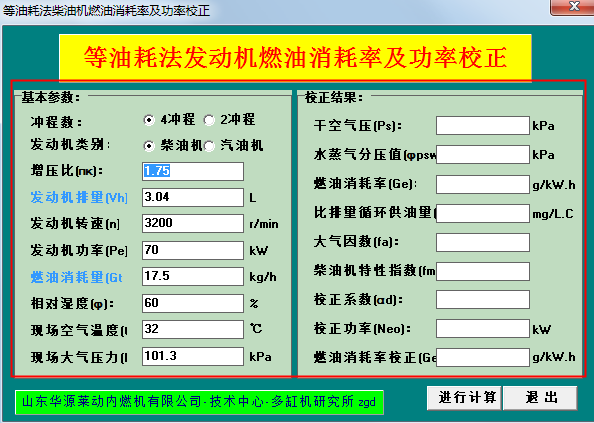The image size is (594, 423).
Task: Click the 增压比 input field with 1.75
Action: pos(193,172)
